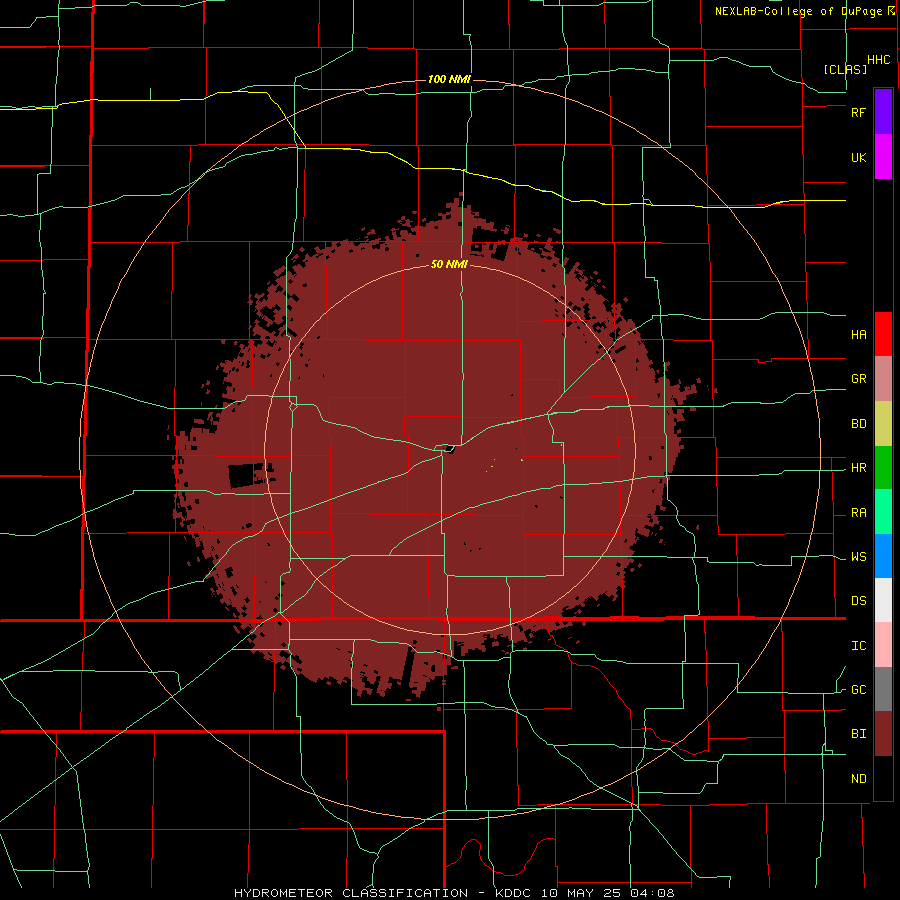Click the UK magenta legend swatch
Image resolution: width=900 pixels, height=900 pixels.
point(883,157)
